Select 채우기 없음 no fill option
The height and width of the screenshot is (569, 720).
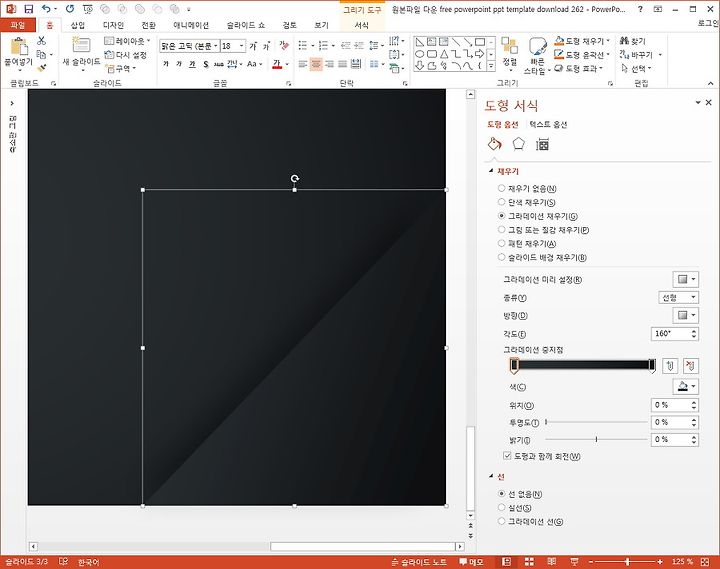click(527, 188)
